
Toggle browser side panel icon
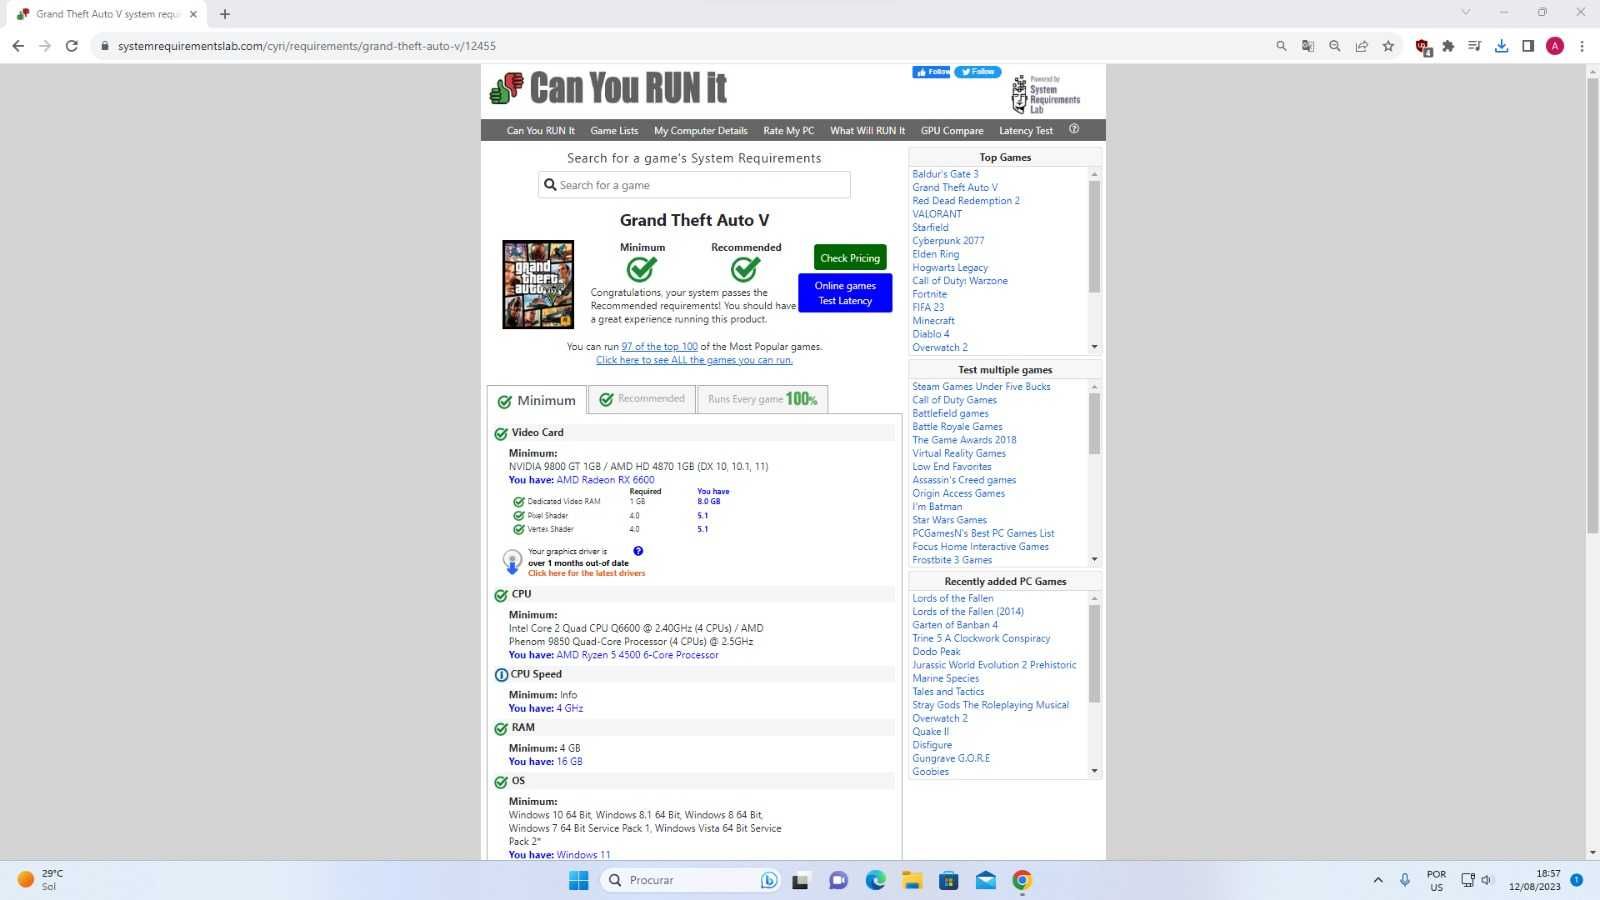[x=1528, y=46]
